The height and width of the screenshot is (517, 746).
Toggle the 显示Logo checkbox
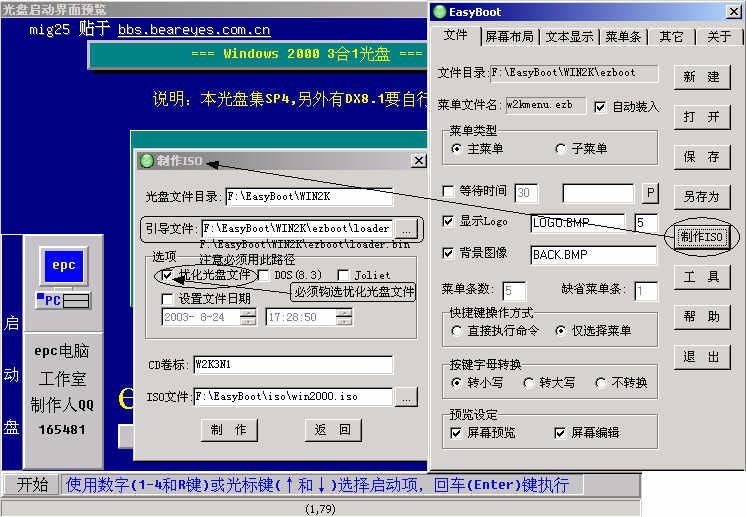(x=448, y=221)
